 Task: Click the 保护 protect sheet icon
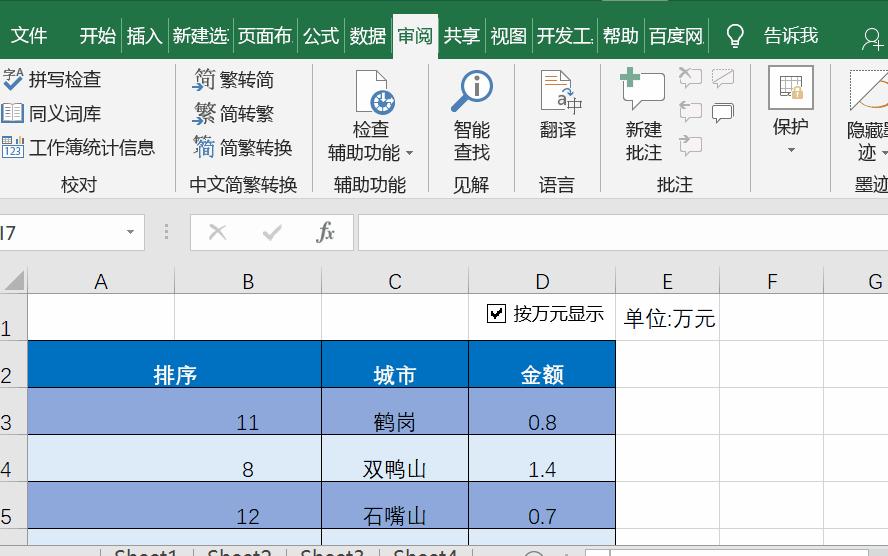coord(791,88)
